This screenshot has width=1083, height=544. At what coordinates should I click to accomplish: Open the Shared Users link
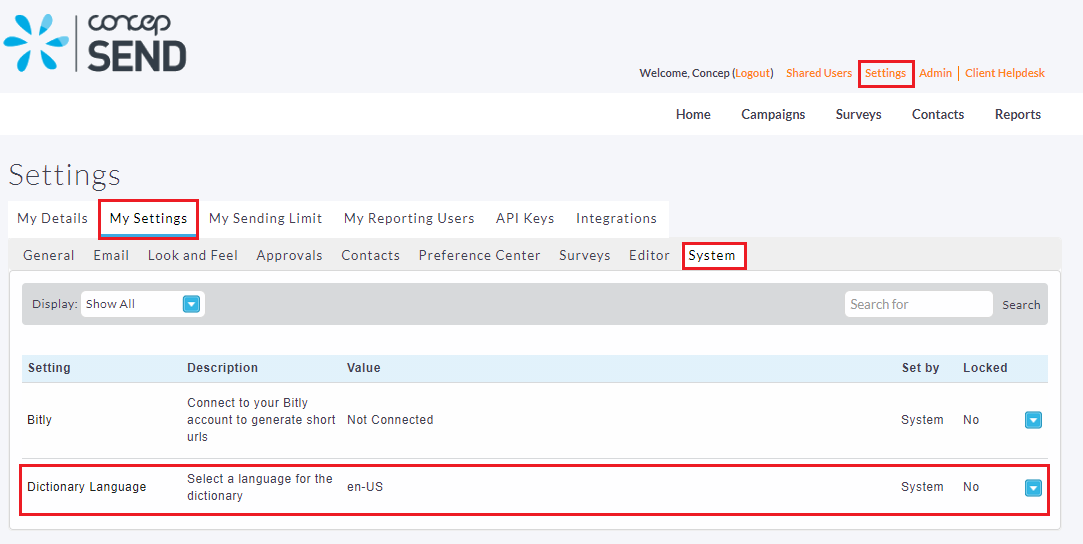pyautogui.click(x=818, y=73)
